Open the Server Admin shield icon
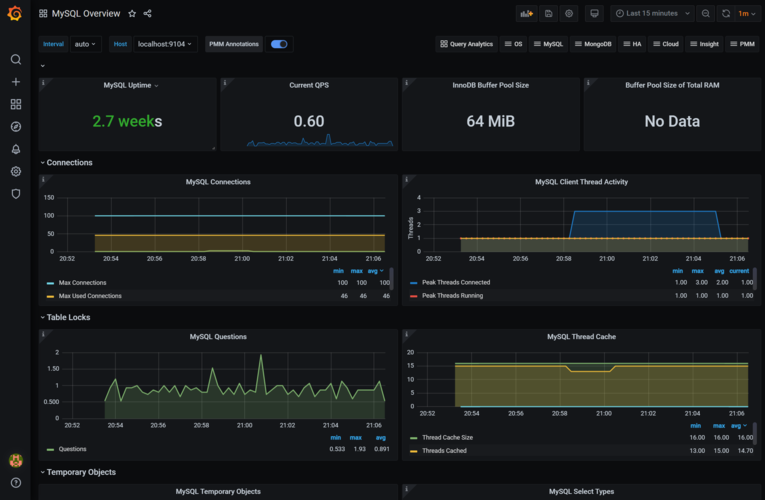765x500 pixels. [x=16, y=194]
